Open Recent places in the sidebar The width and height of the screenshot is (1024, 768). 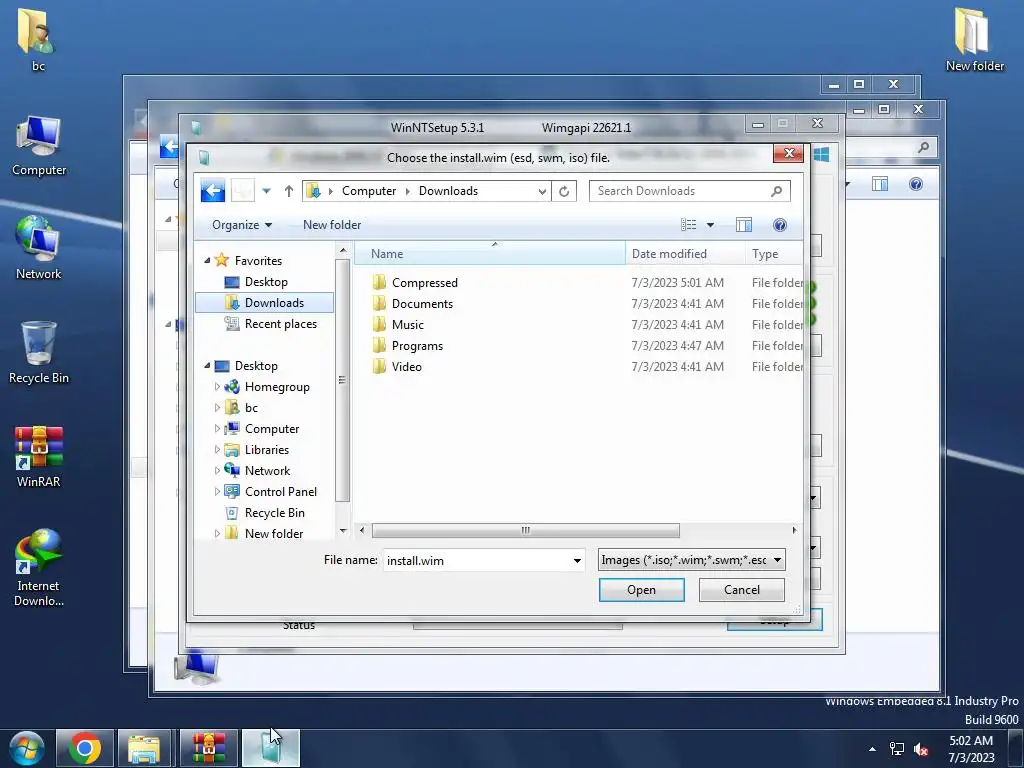(281, 323)
